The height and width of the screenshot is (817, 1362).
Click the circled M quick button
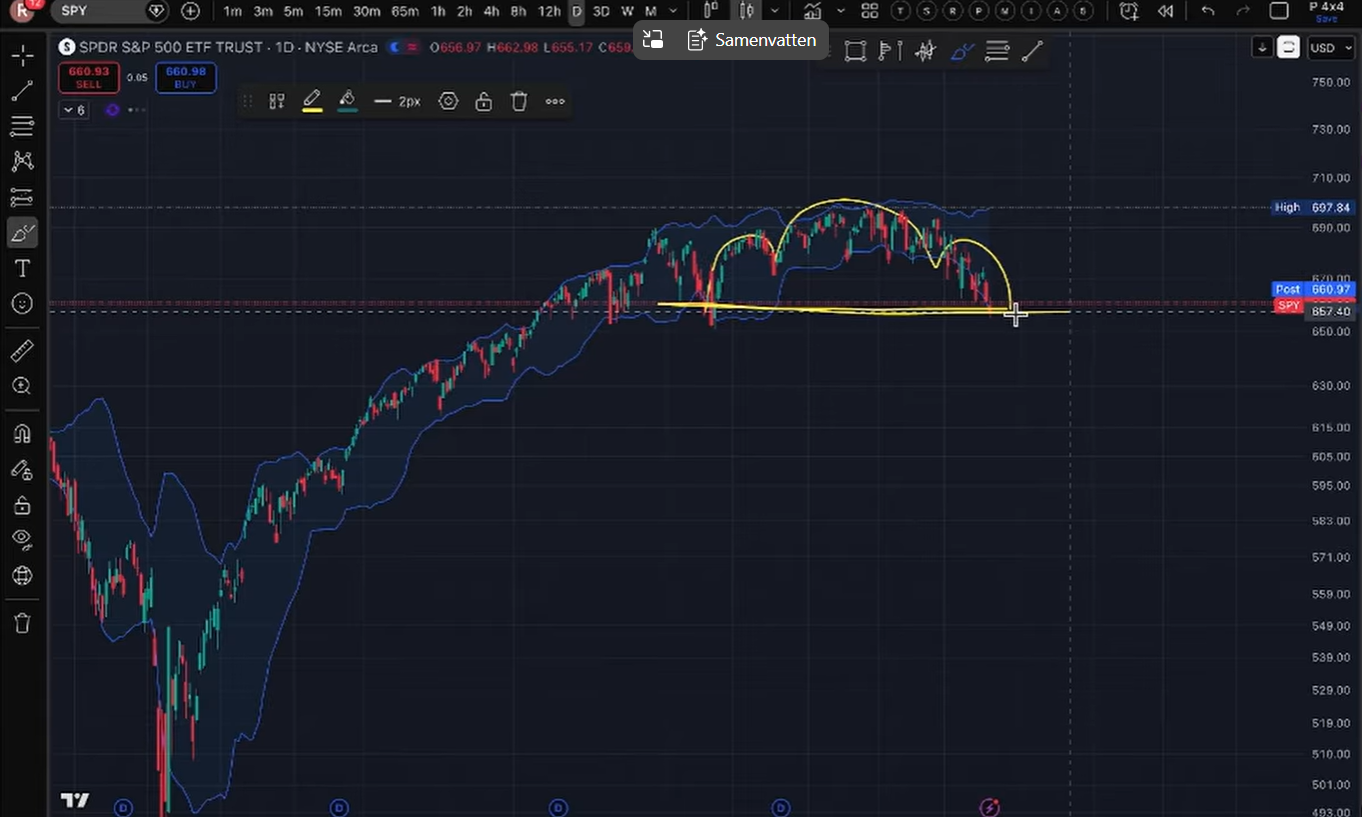click(1006, 11)
